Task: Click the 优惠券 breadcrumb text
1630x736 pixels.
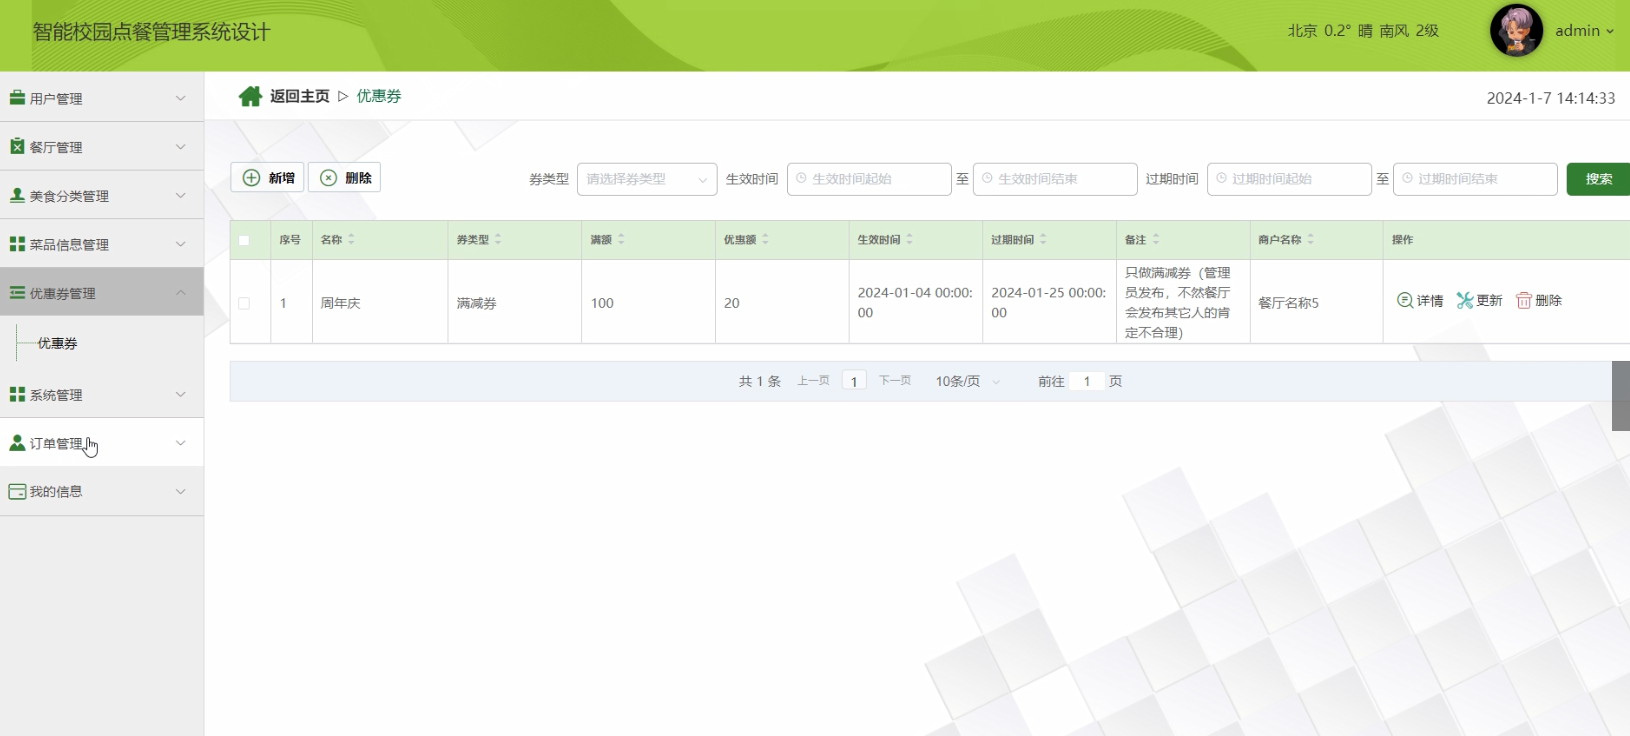Action: (379, 96)
